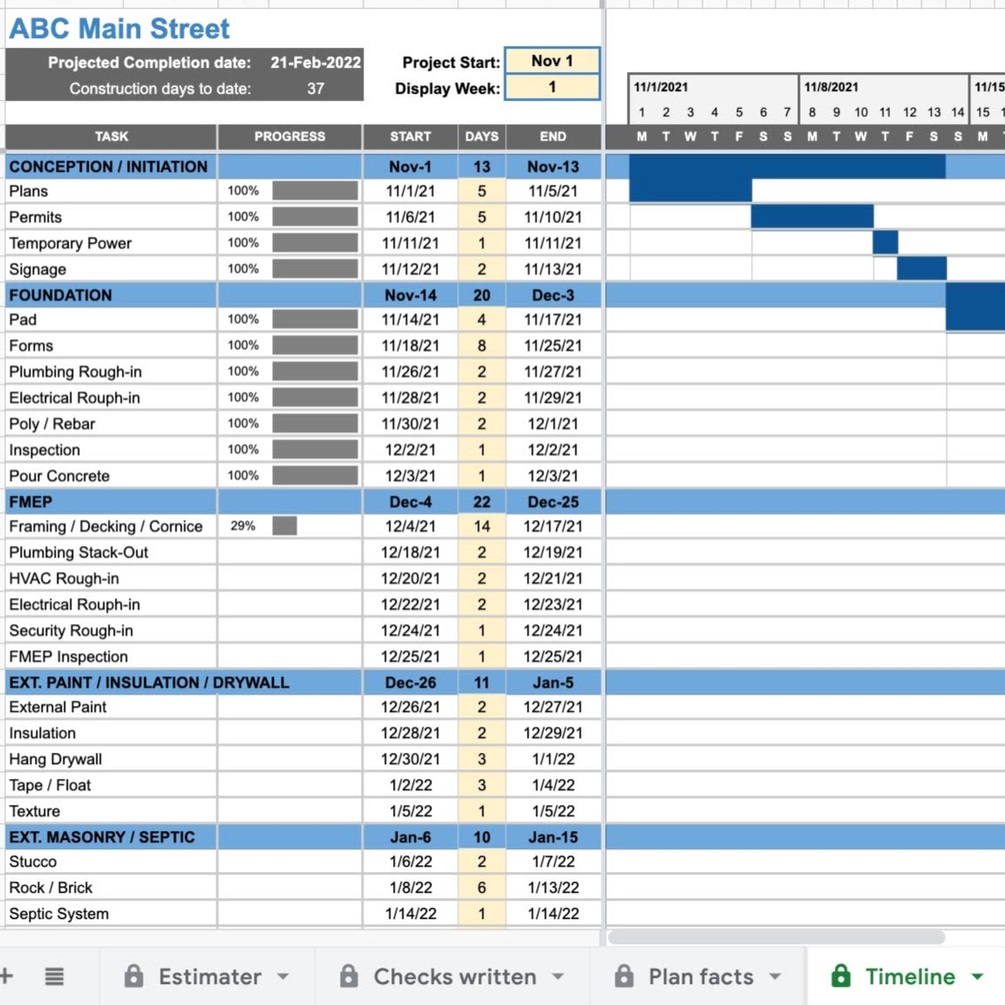Select the FOUNDATION section header cell
Image resolution: width=1005 pixels, height=1005 pixels.
coord(111,295)
